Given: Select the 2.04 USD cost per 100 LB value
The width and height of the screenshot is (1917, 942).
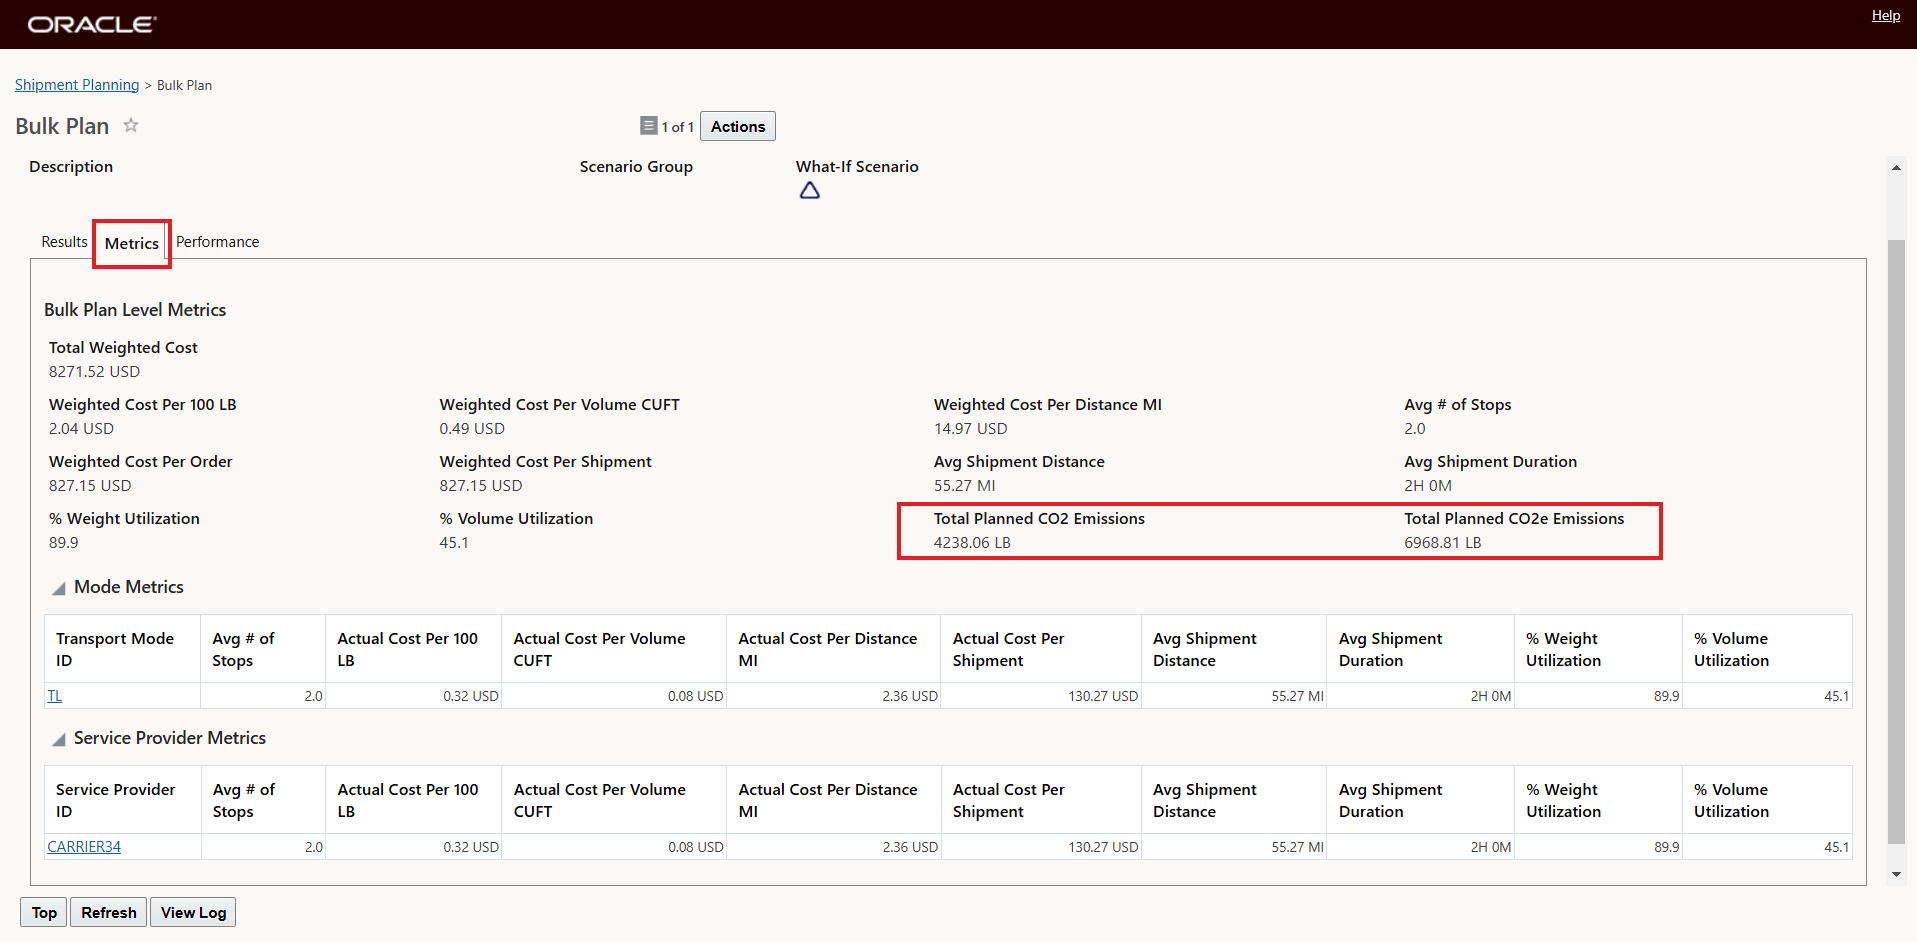Looking at the screenshot, I should pos(81,428).
